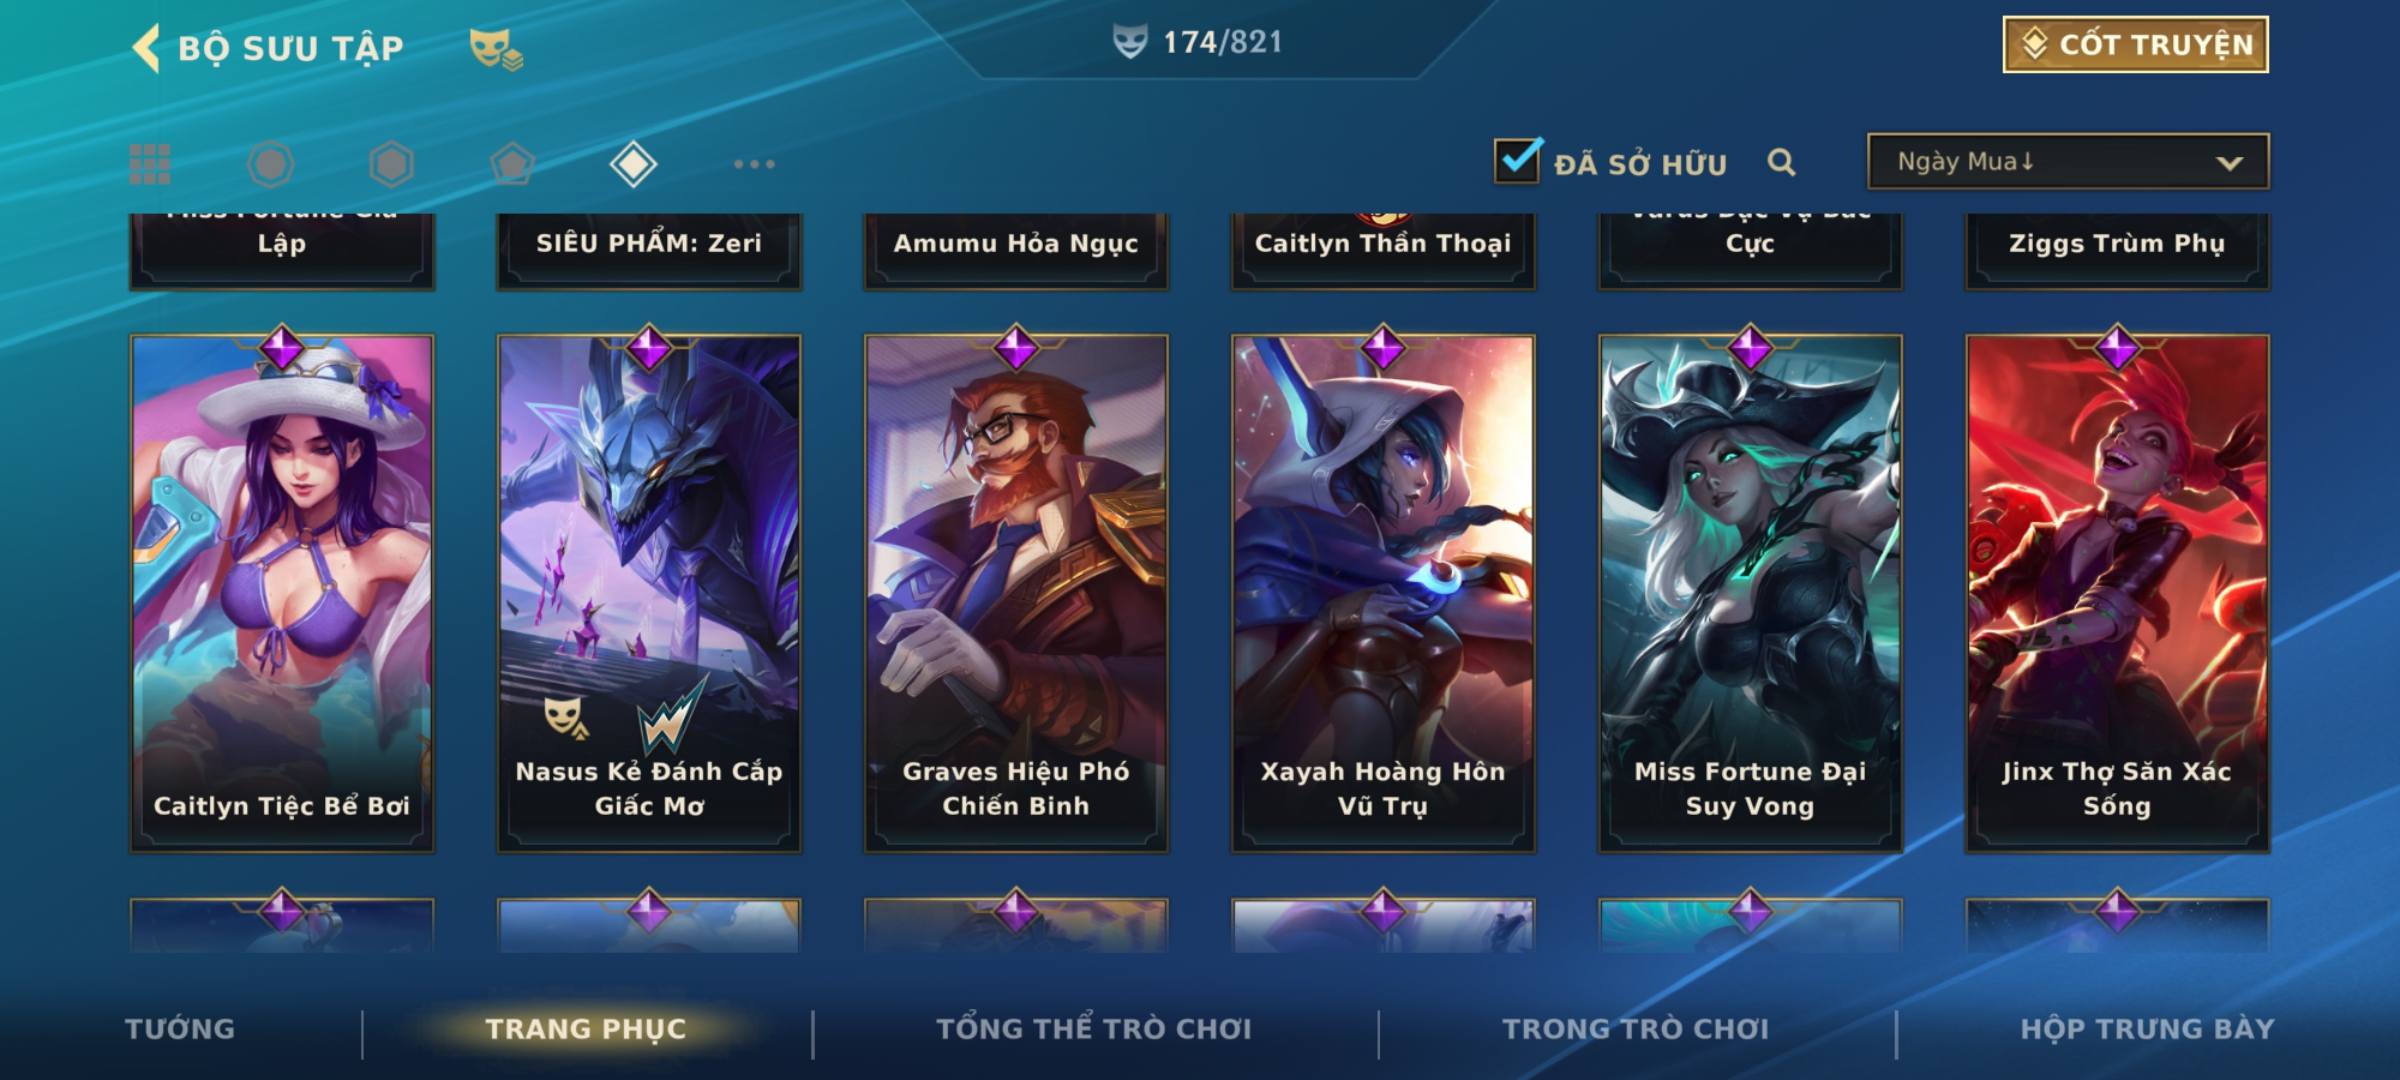Switch to the Tổng Thể Trò Chơi tab

(x=1094, y=1029)
